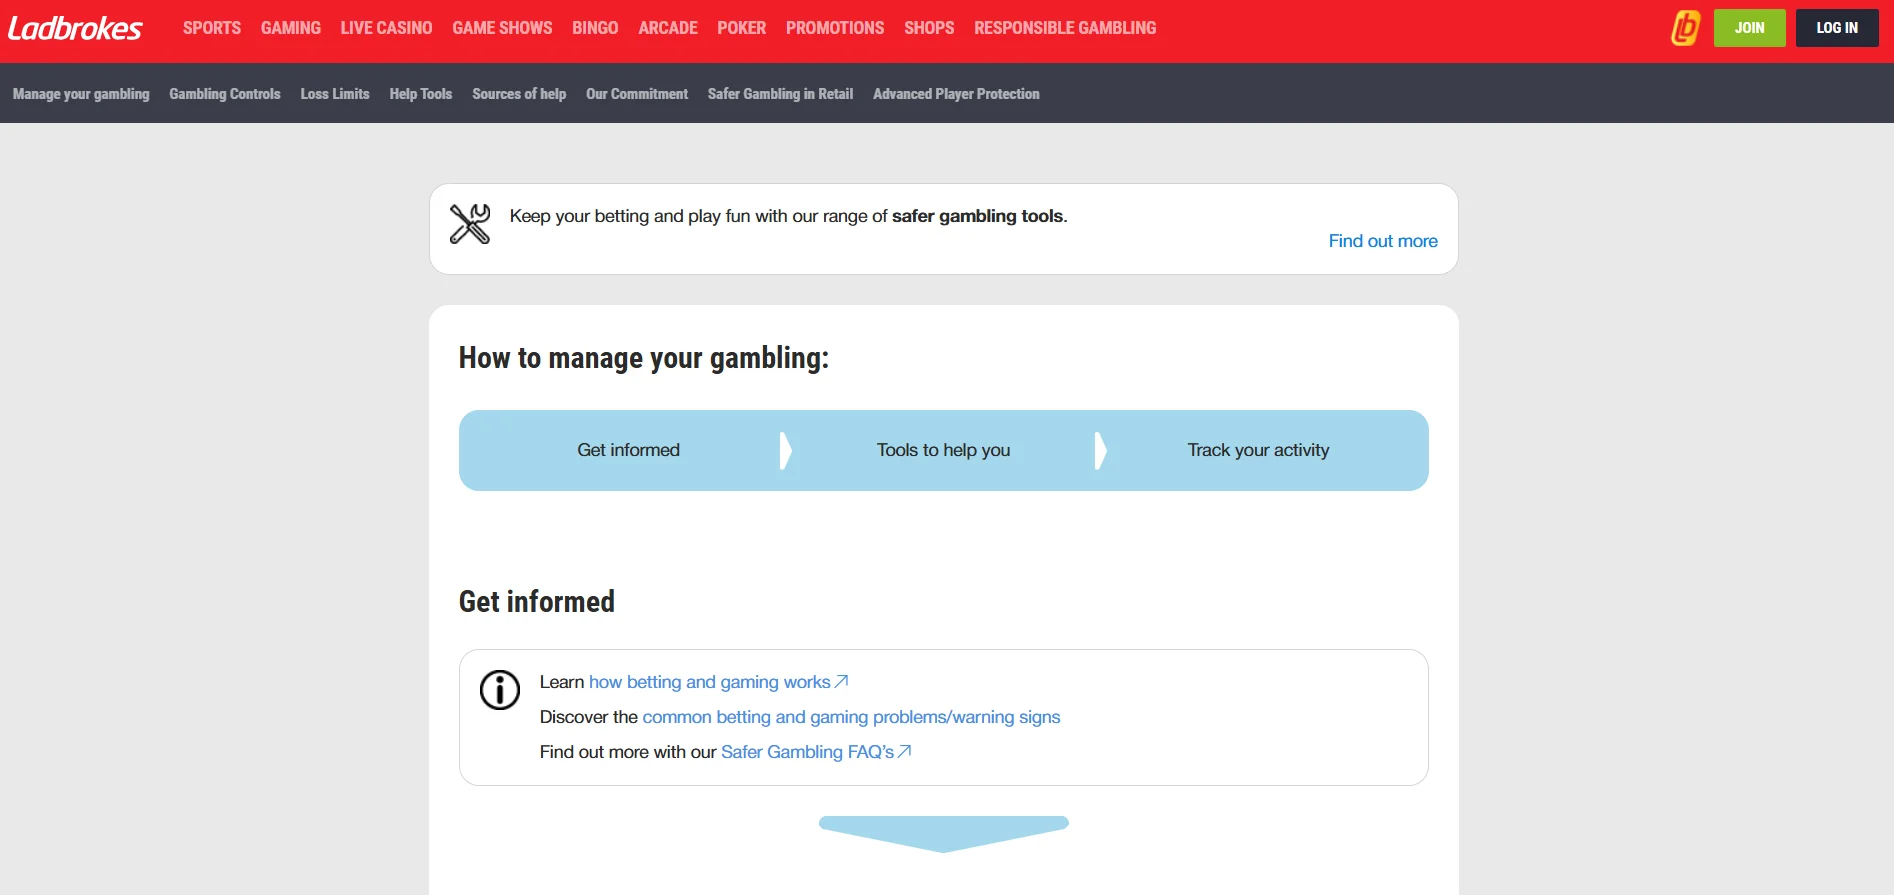The height and width of the screenshot is (895, 1894).
Task: Select RESPONSIBLE GAMBLING in the top nav
Action: click(x=1065, y=28)
